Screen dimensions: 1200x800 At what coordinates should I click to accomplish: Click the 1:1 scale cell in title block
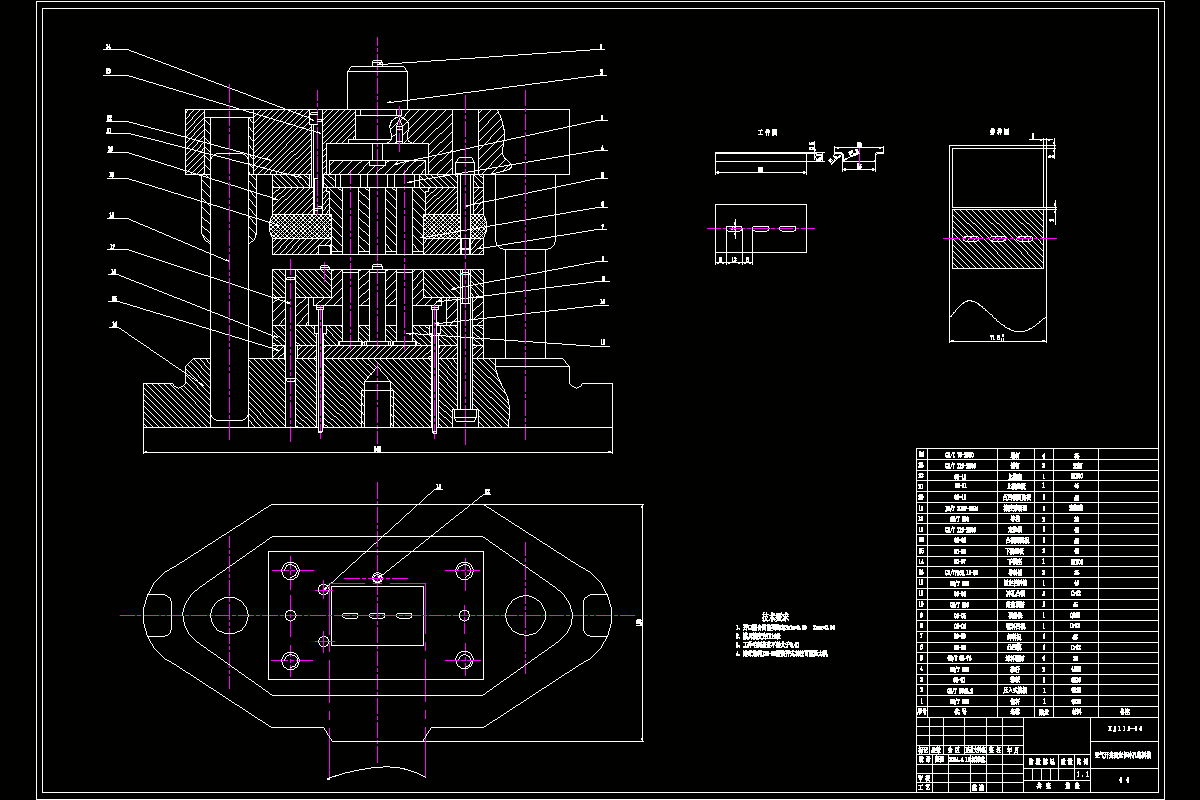point(1081,774)
